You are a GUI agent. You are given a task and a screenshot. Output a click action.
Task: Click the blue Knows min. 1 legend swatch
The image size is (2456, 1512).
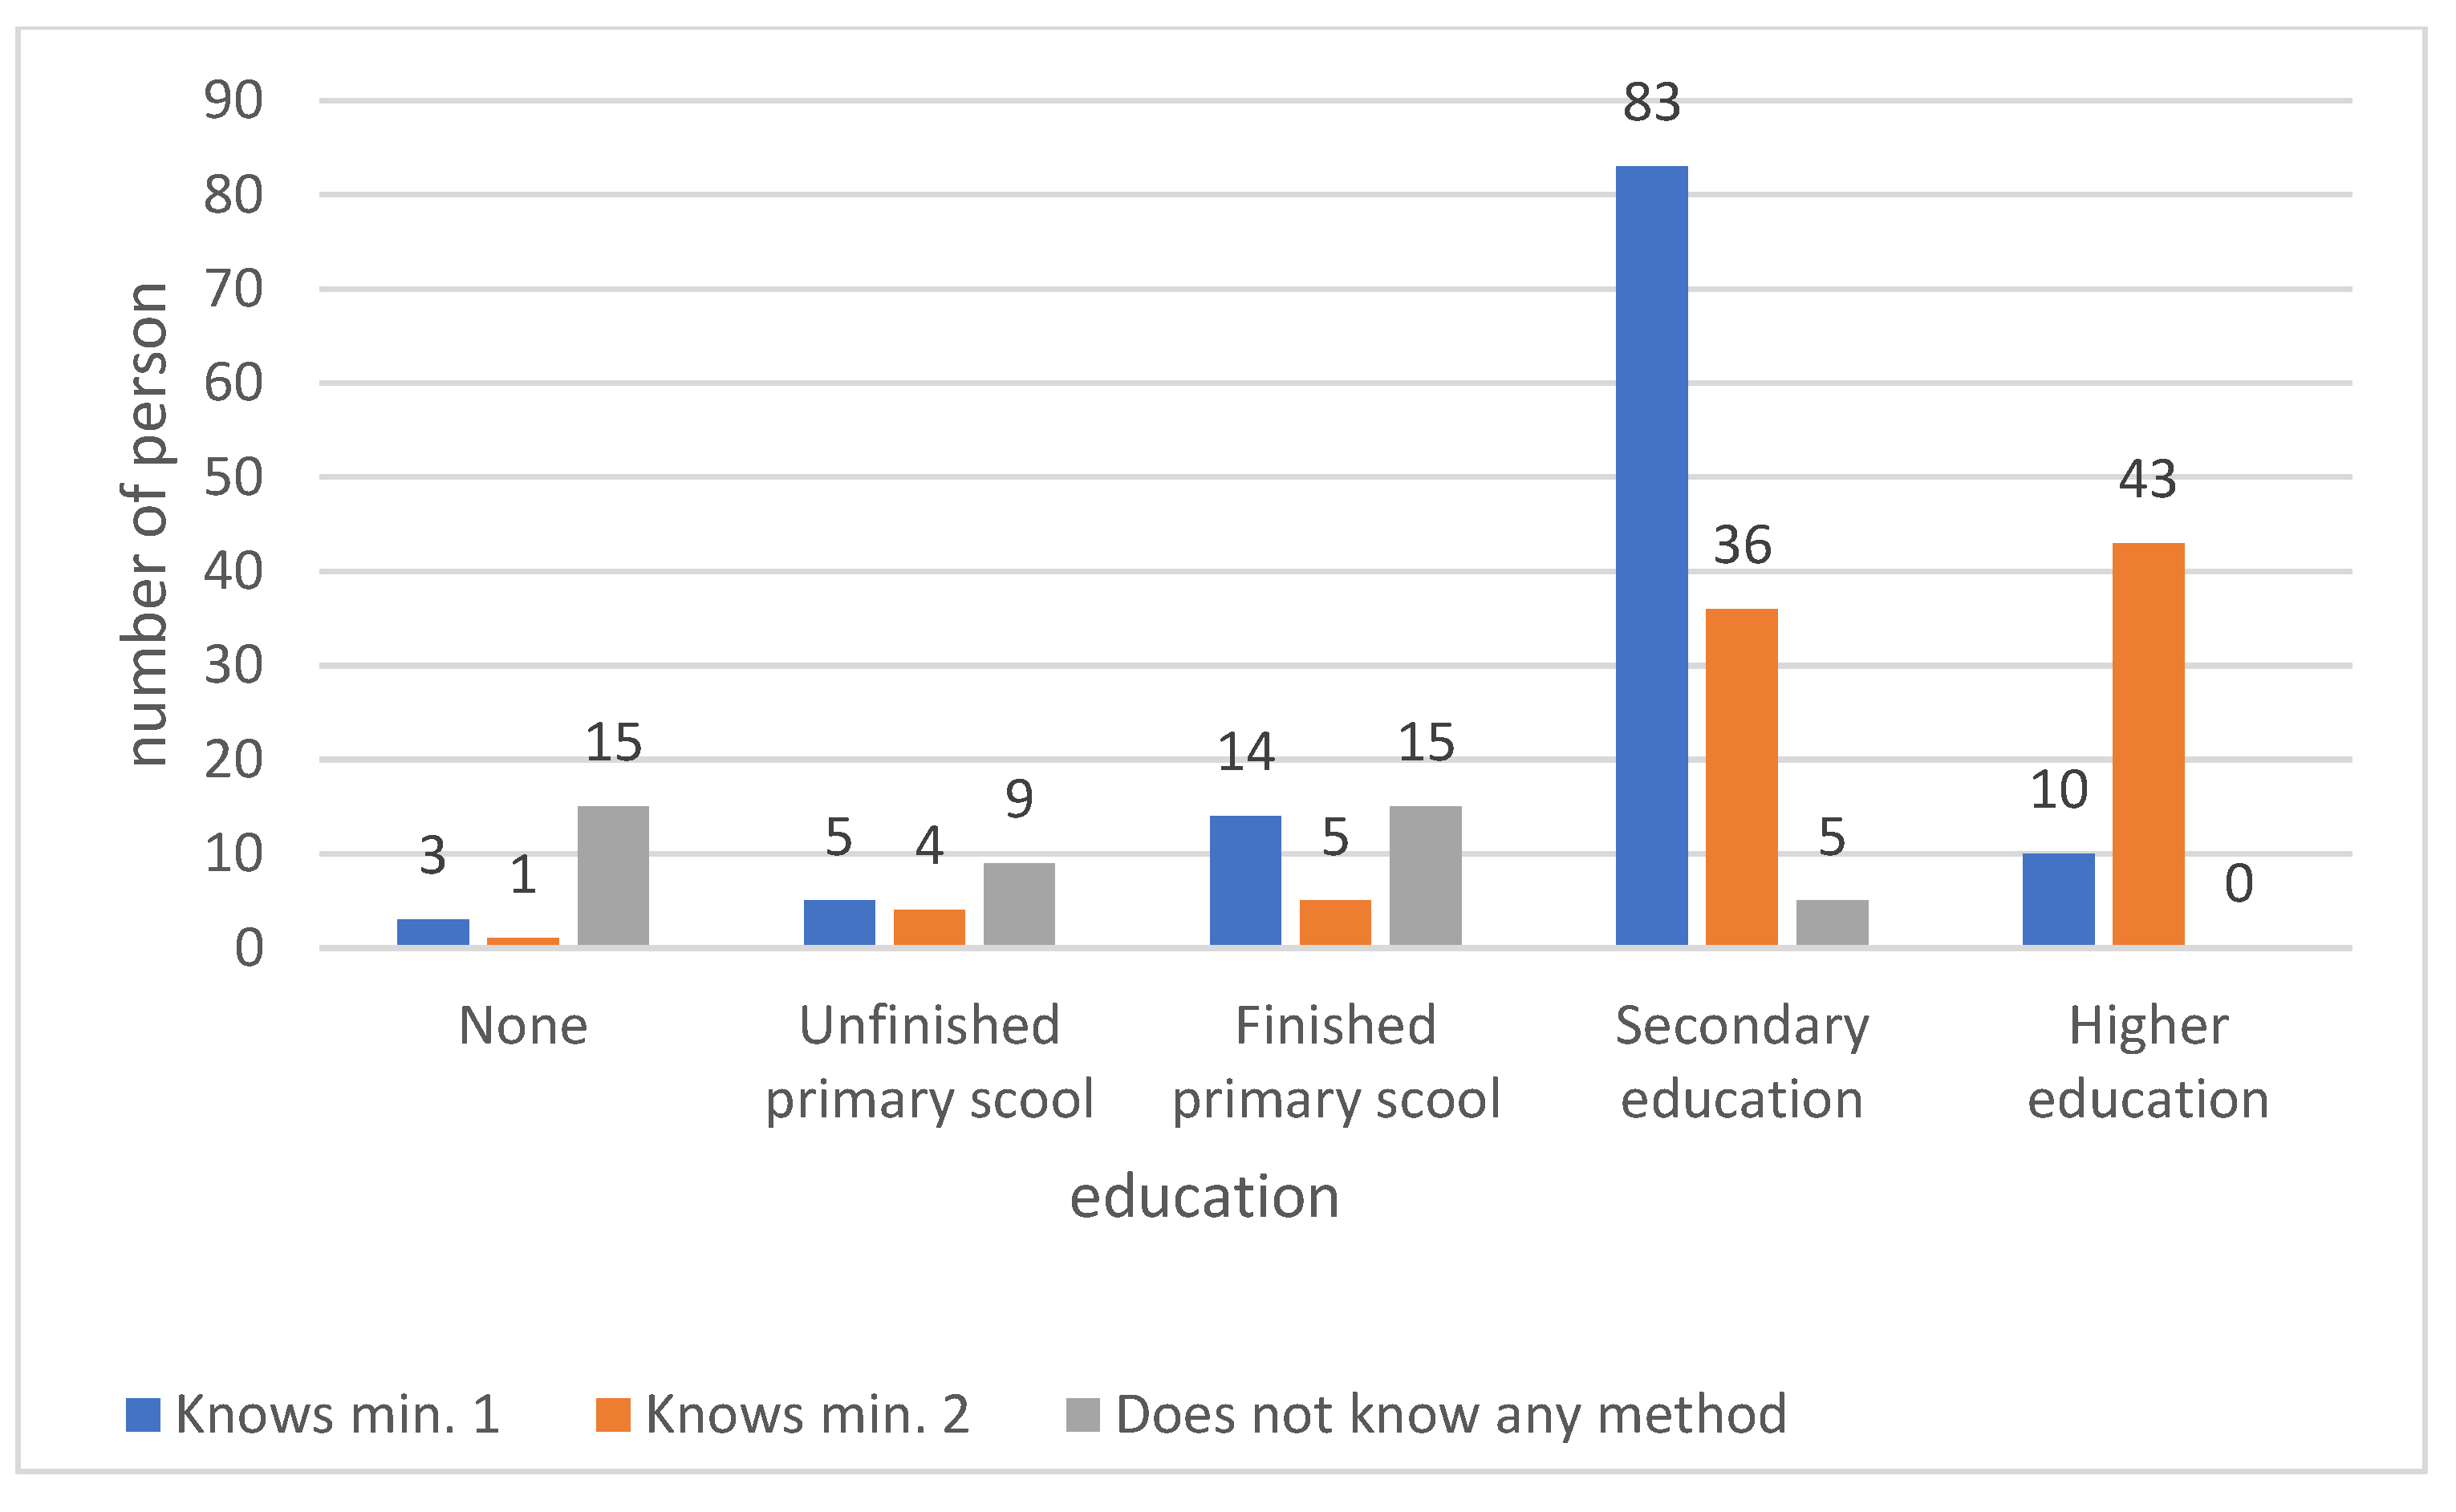click(x=143, y=1414)
